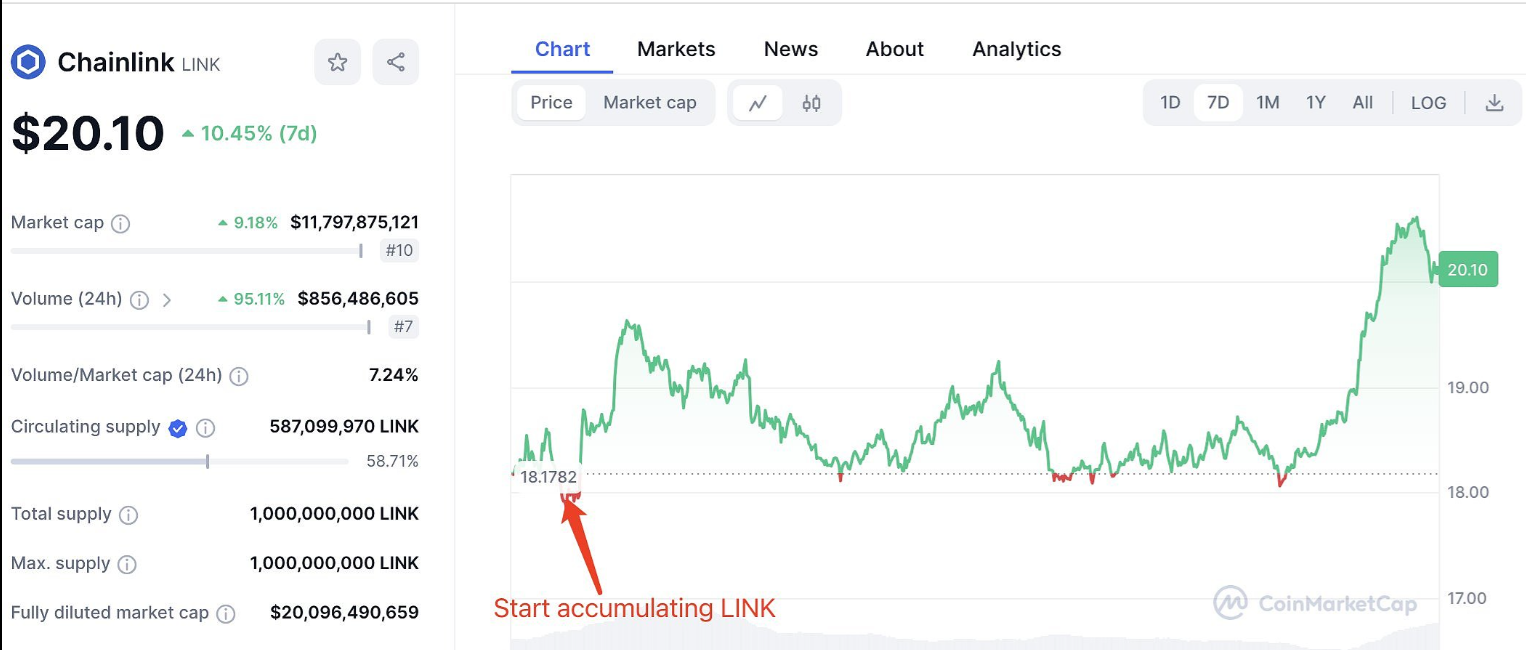Viewport: 1526px width, 650px height.
Task: Click info icon next to Volume (24h)
Action: point(140,300)
